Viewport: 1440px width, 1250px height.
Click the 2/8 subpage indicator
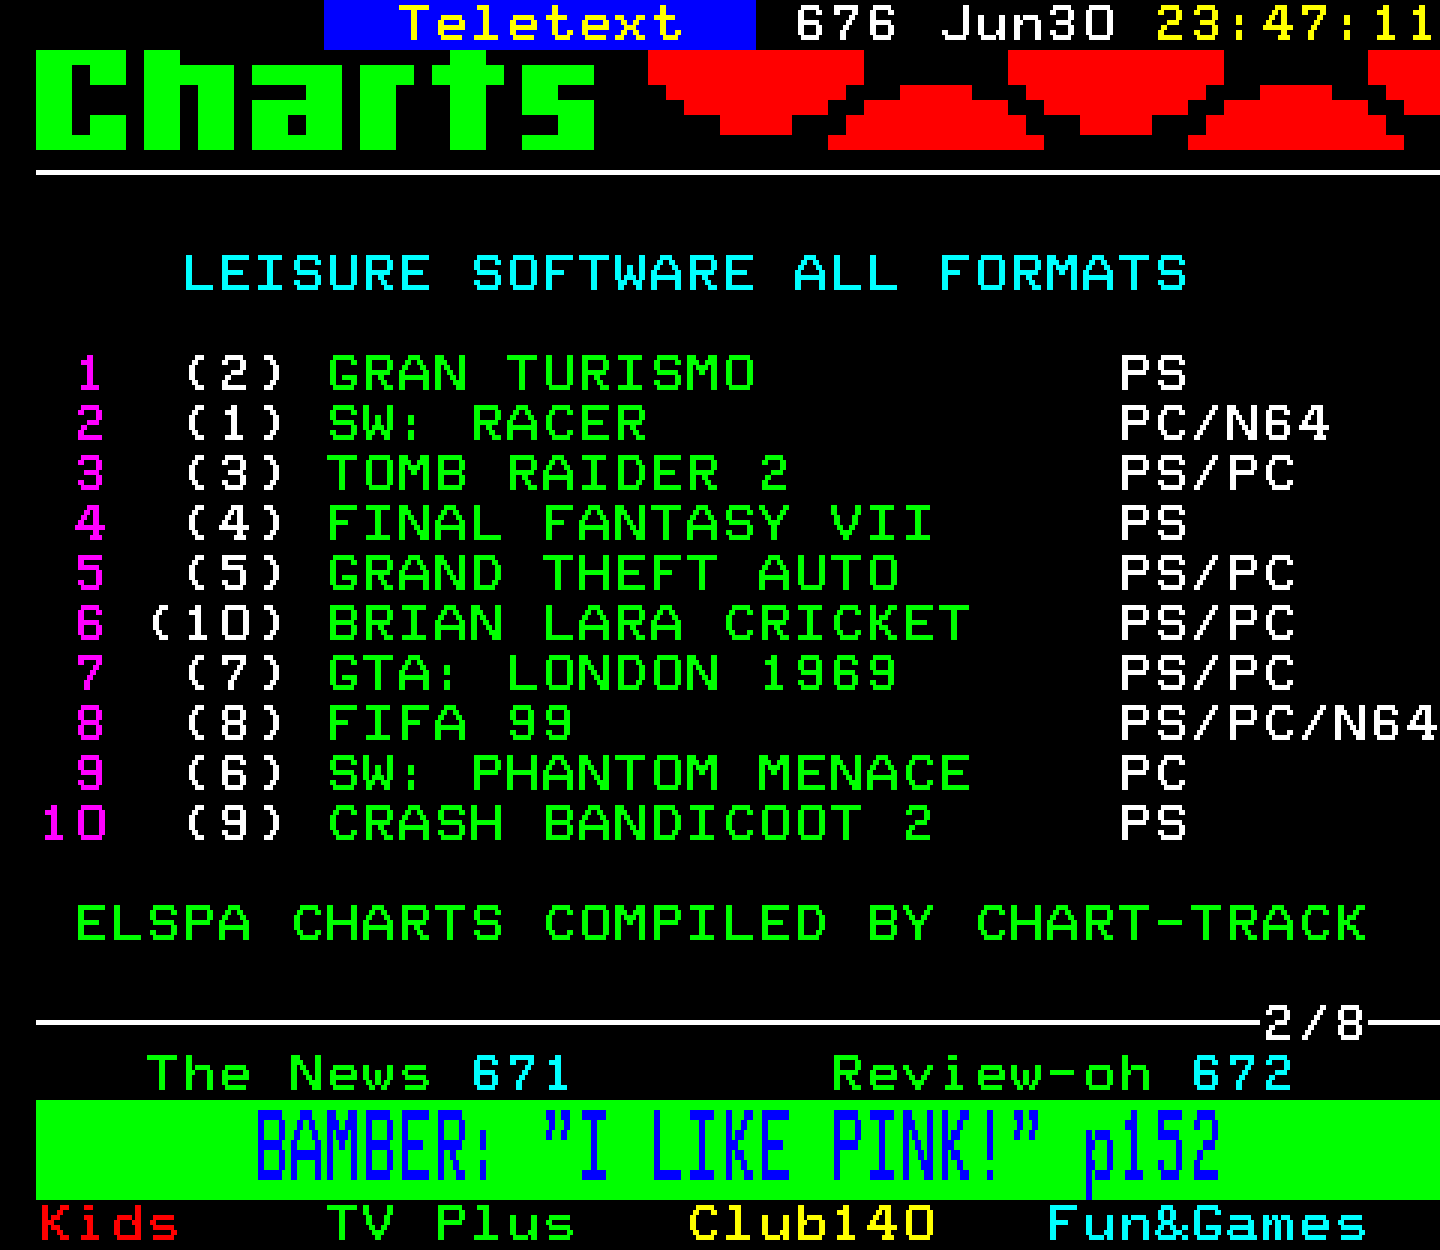pos(1314,1023)
